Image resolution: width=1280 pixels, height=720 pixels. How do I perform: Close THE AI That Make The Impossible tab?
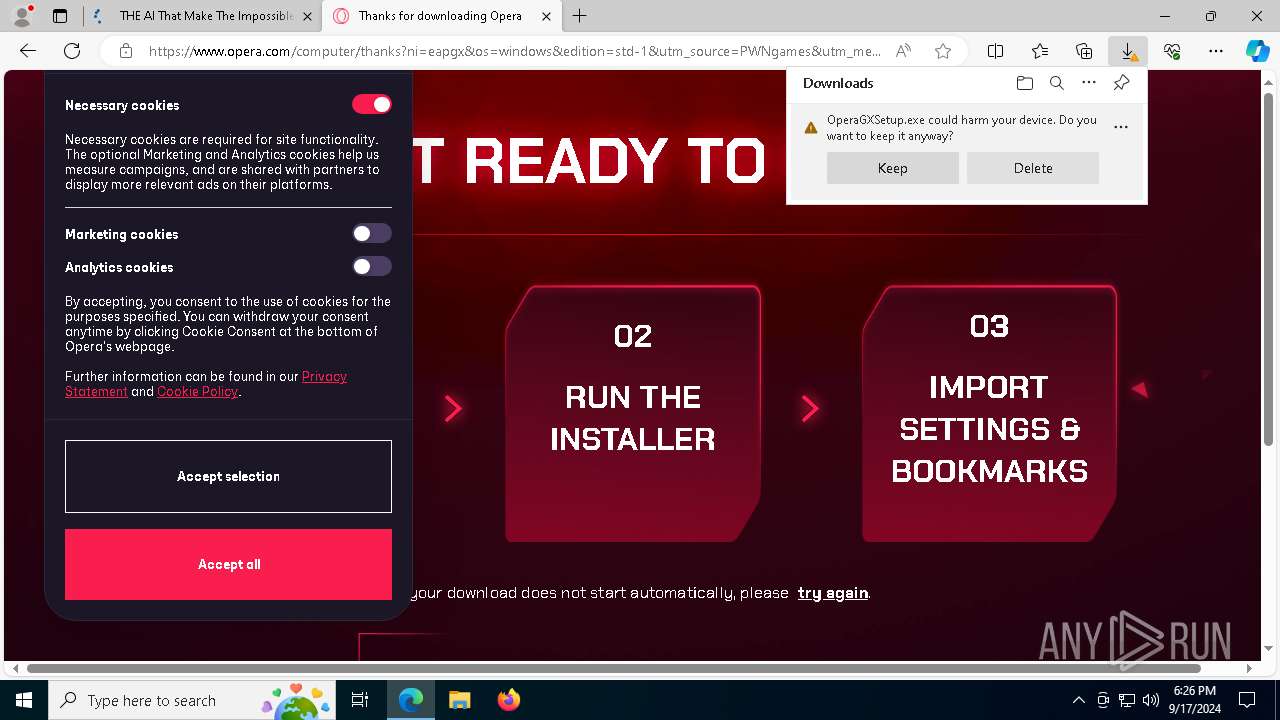point(307,16)
